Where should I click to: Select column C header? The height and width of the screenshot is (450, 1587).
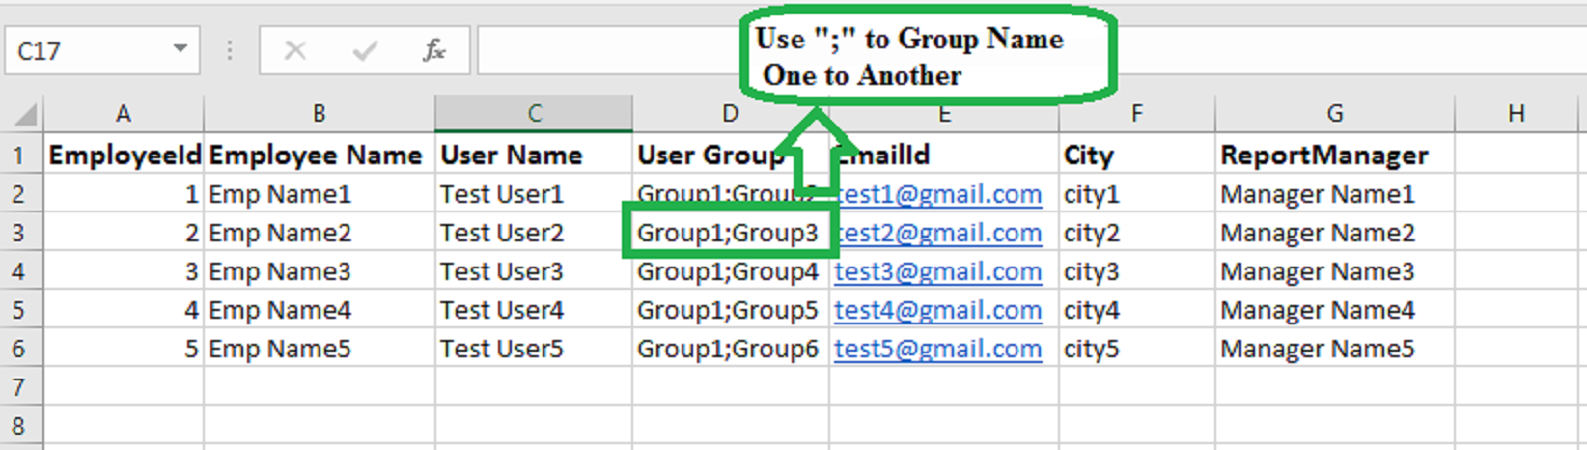[534, 114]
